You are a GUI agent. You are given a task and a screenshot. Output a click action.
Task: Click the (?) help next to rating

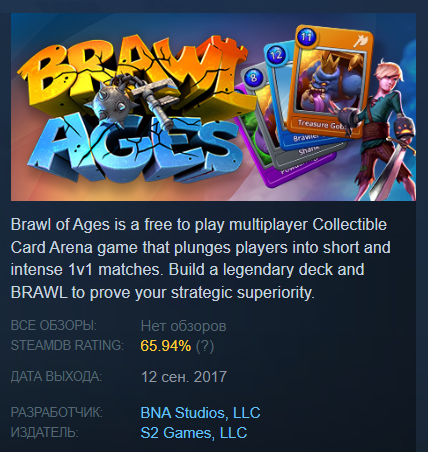point(205,346)
